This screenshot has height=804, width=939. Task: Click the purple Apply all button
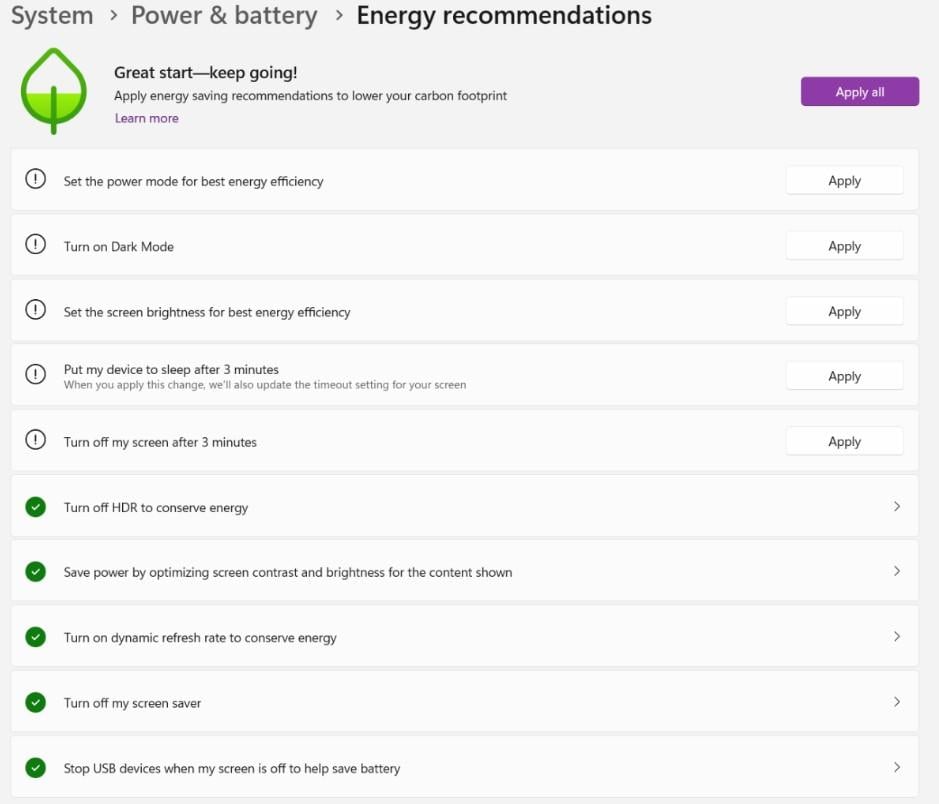pyautogui.click(x=859, y=92)
